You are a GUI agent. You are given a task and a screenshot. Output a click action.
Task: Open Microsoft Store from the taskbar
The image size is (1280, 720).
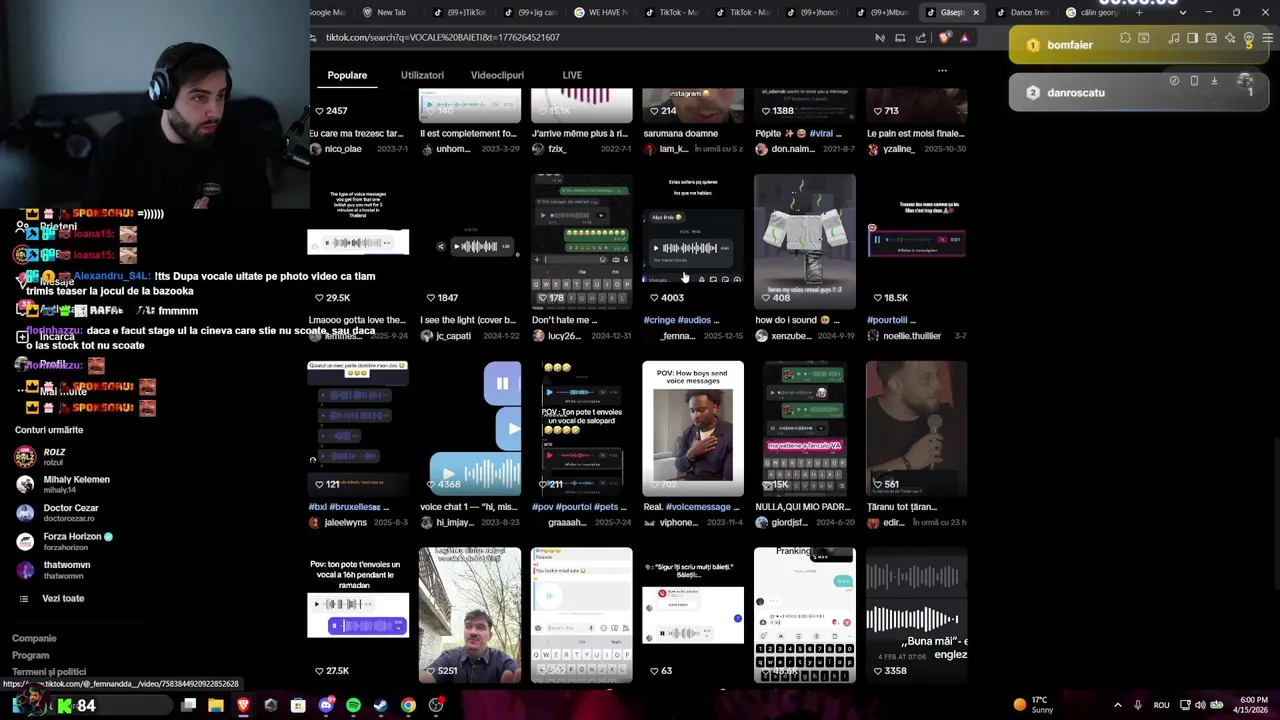[x=298, y=705]
